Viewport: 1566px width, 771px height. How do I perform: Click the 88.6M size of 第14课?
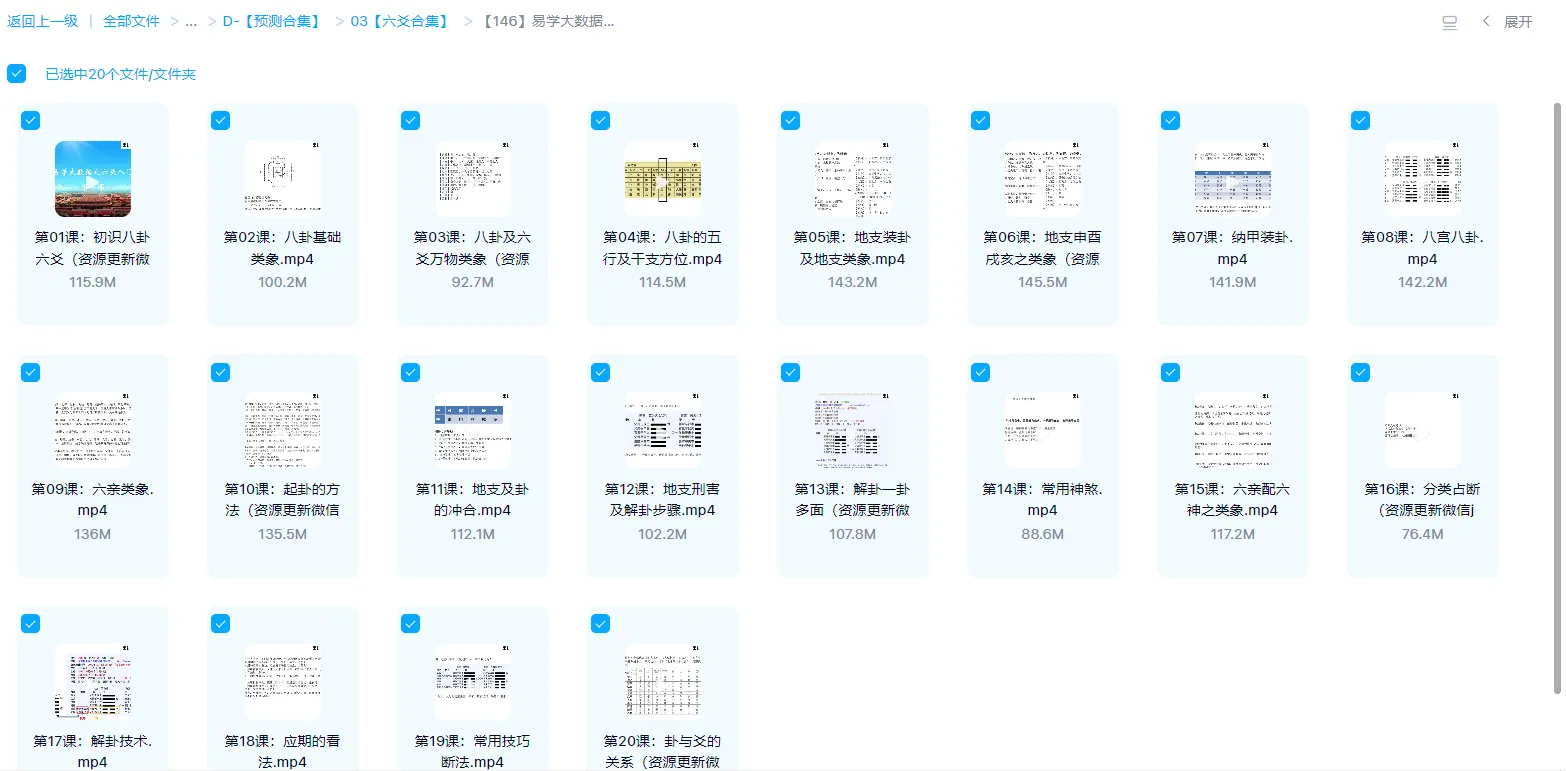[1043, 534]
